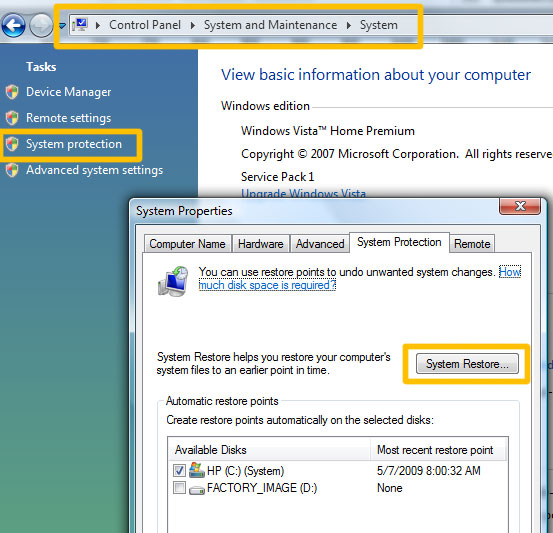Click the Most recent restore point header

click(439, 450)
